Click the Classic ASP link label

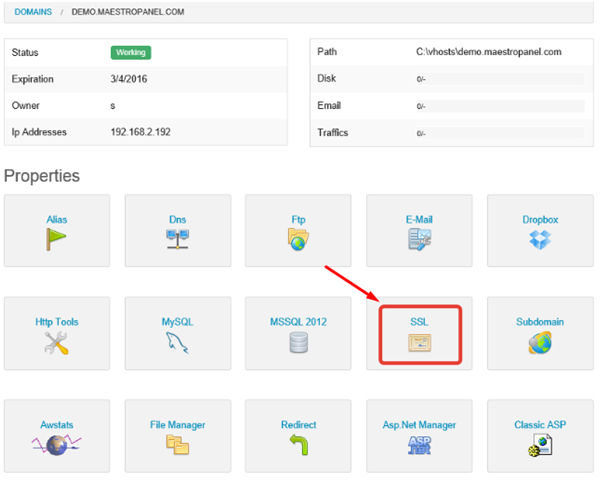540,425
